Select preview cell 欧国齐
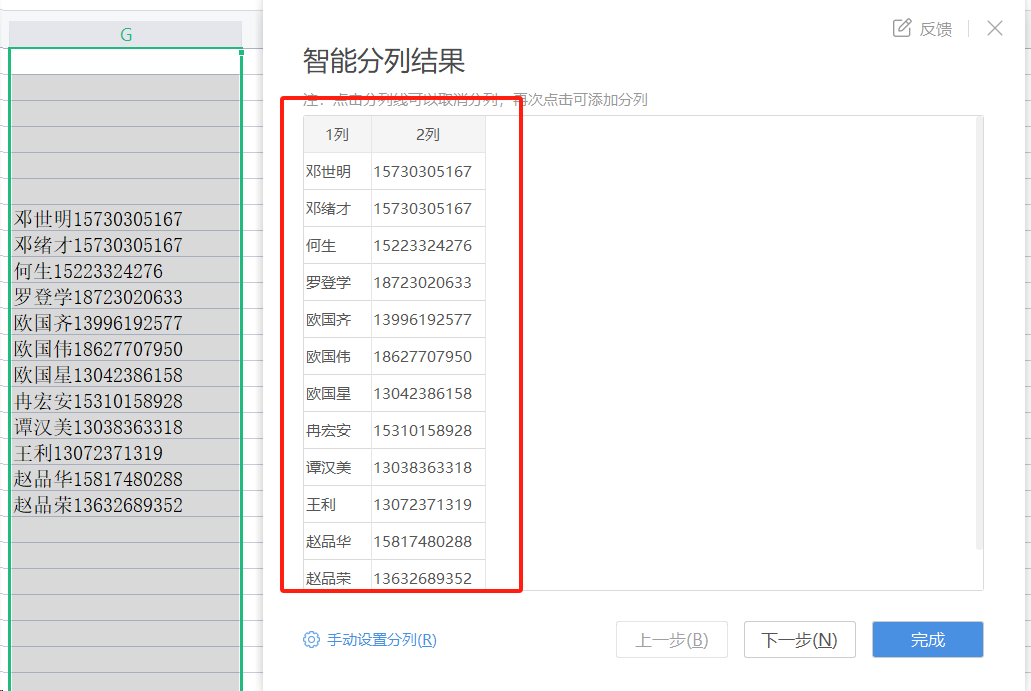Viewport: 1031px width, 691px height. pos(337,320)
